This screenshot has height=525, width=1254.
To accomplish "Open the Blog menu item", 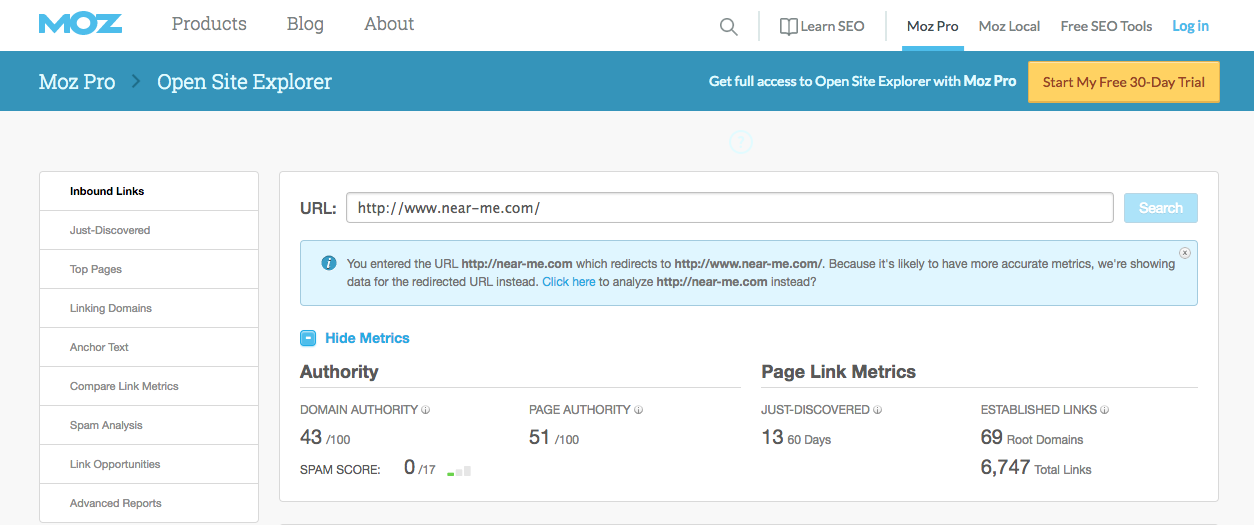I will pyautogui.click(x=305, y=24).
